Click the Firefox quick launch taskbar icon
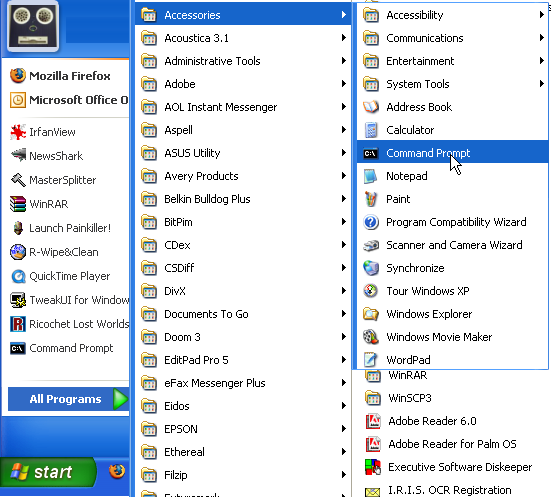The image size is (551, 497). coord(117,471)
